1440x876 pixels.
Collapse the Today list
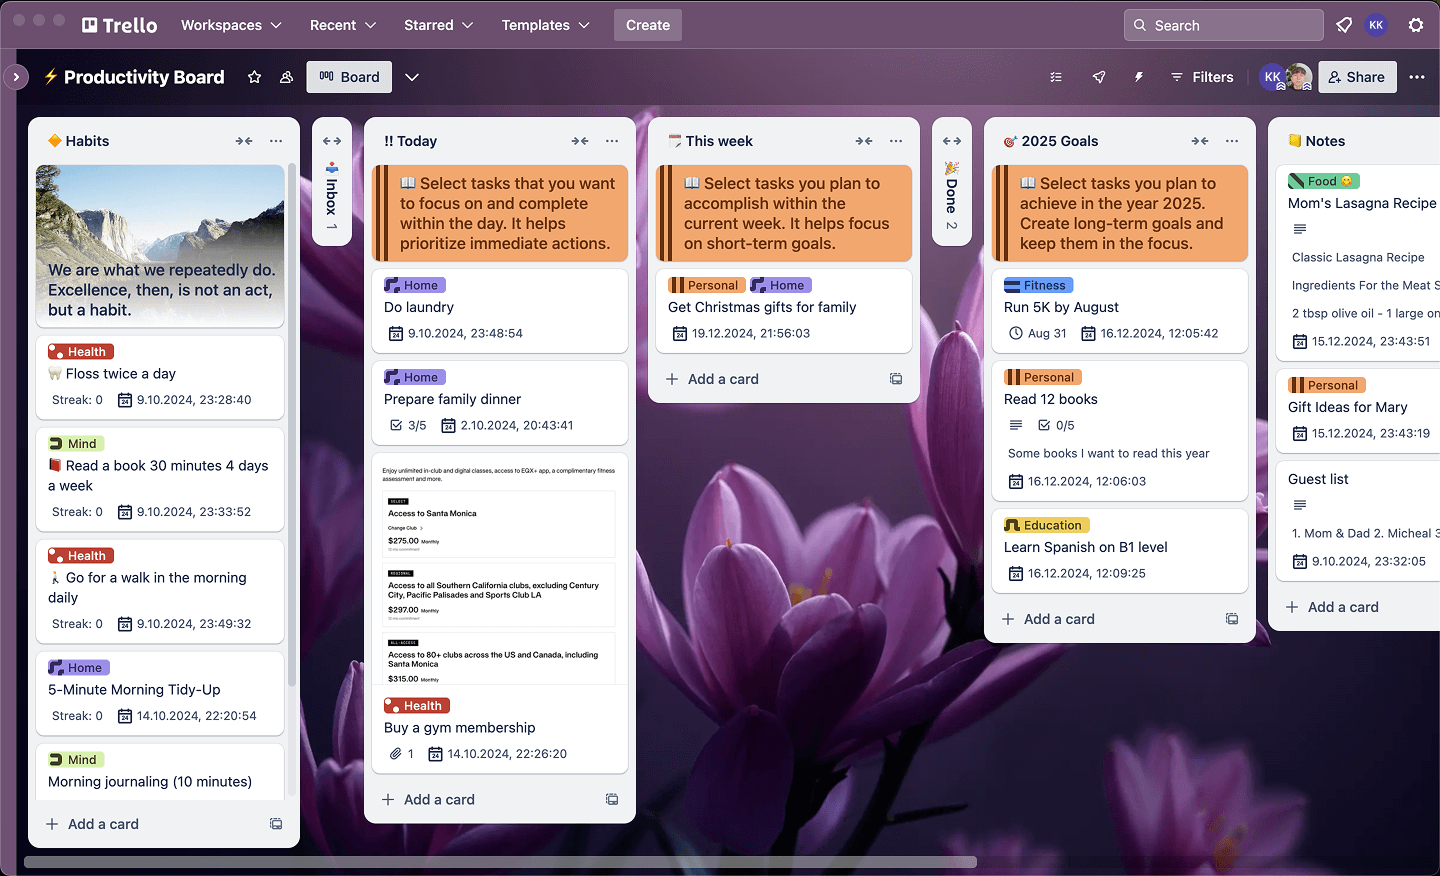(x=580, y=141)
